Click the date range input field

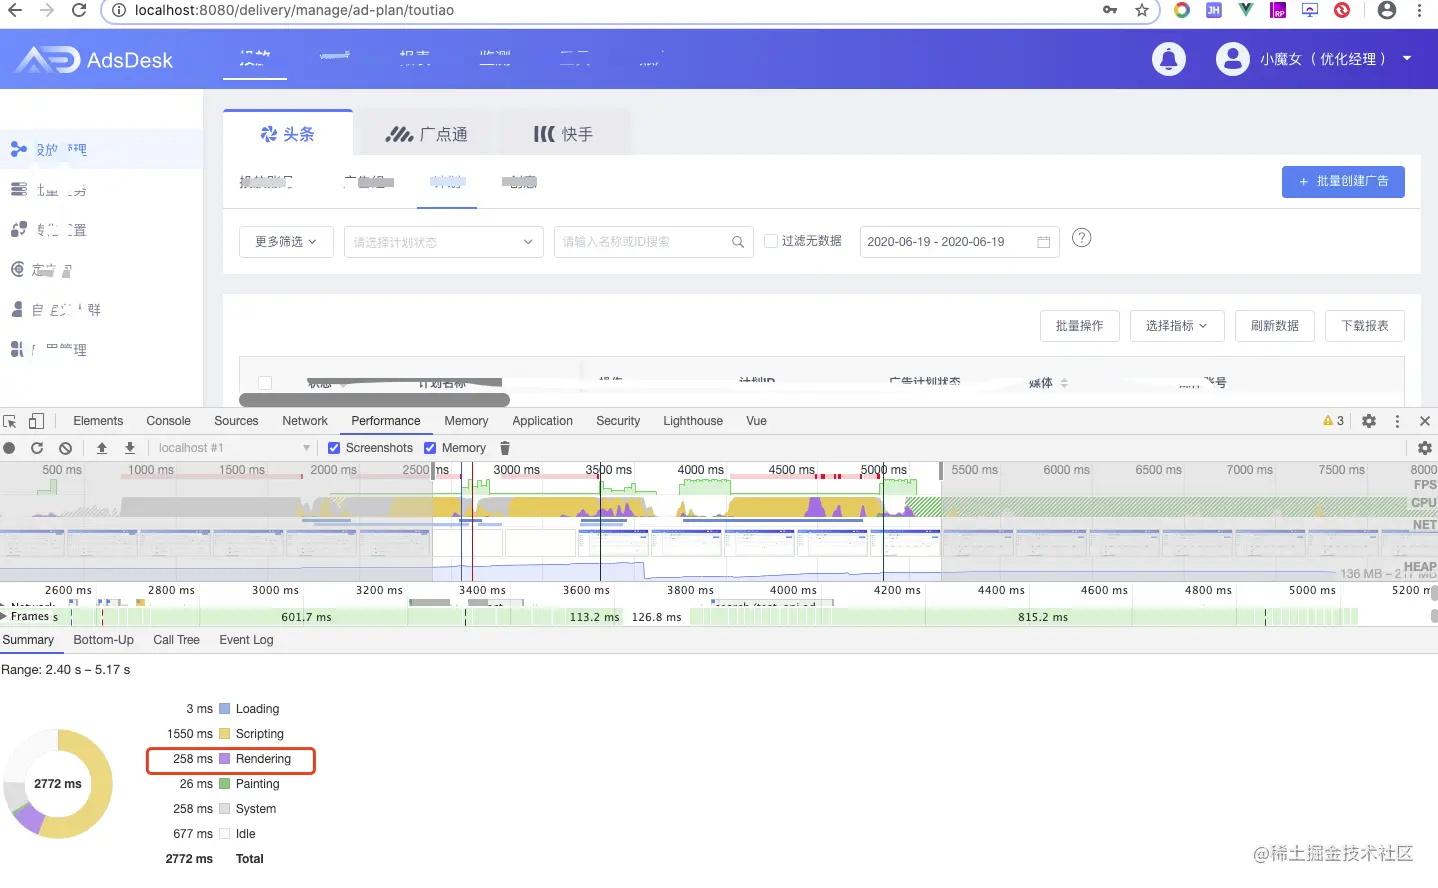coord(959,242)
